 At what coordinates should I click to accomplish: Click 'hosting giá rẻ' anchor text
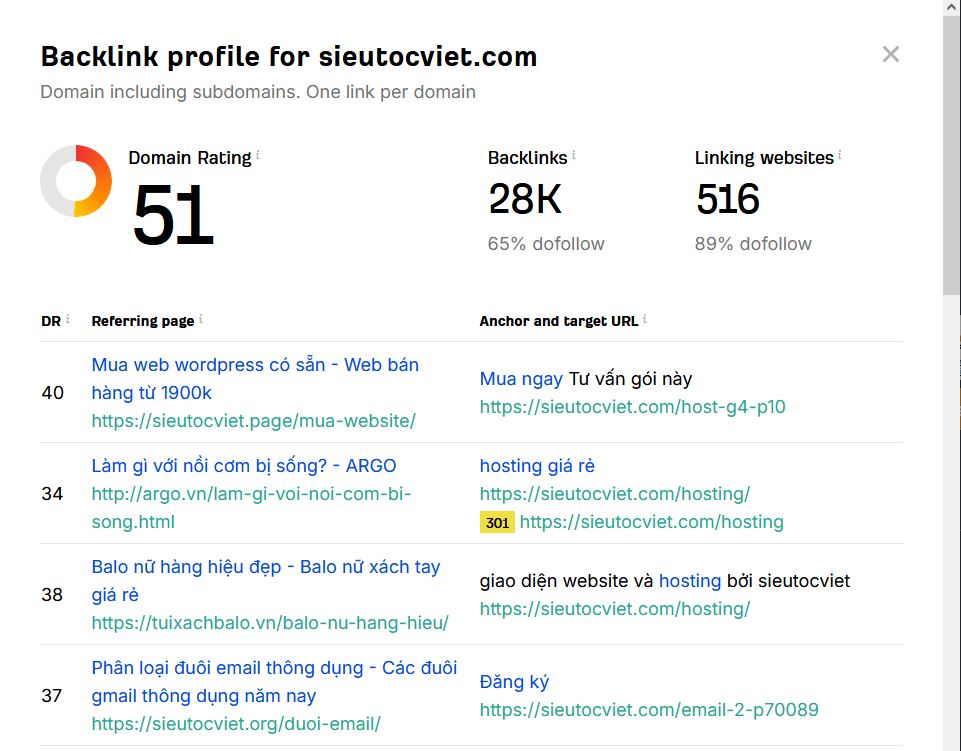[x=537, y=466]
